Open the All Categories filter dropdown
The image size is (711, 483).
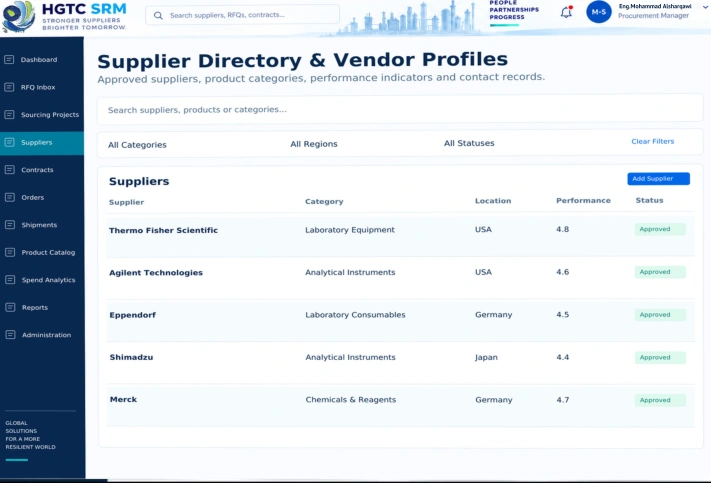point(137,145)
